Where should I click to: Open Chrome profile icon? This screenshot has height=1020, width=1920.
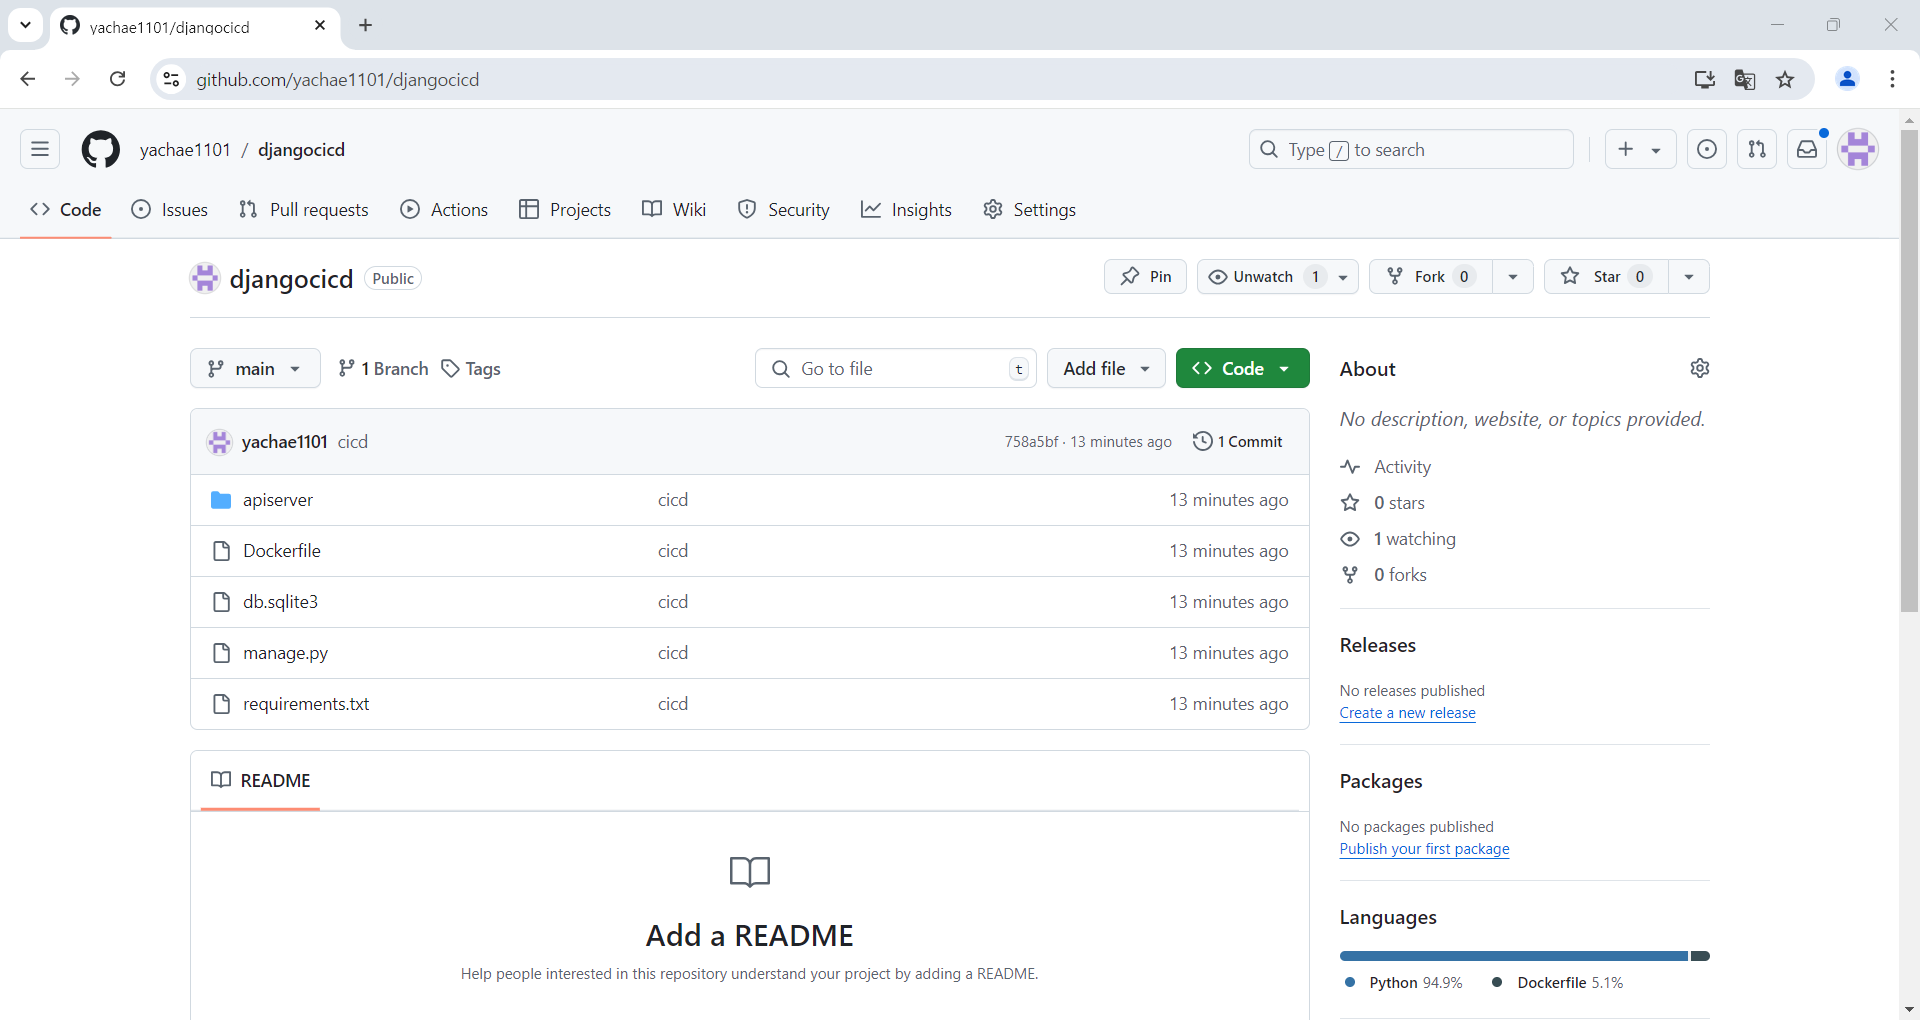click(x=1847, y=79)
